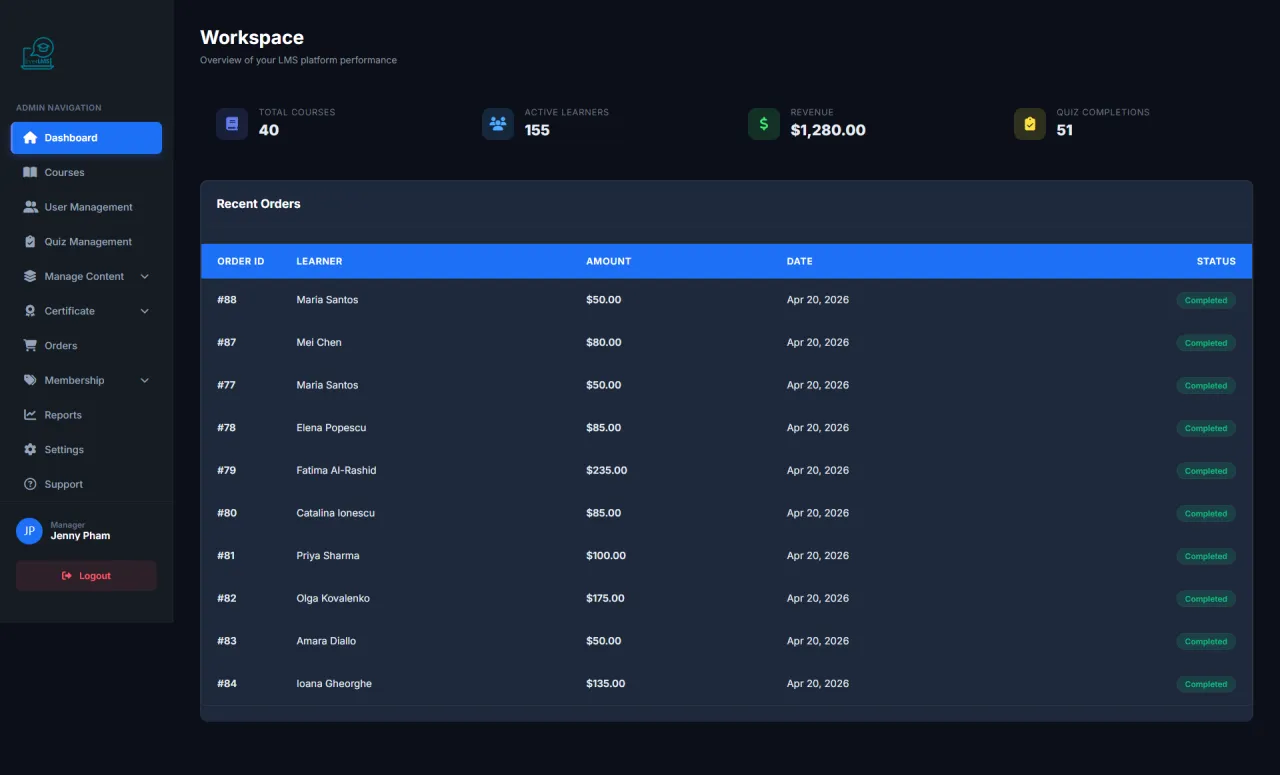1280x775 pixels.
Task: Click Completed badge for order #79
Action: point(1206,471)
